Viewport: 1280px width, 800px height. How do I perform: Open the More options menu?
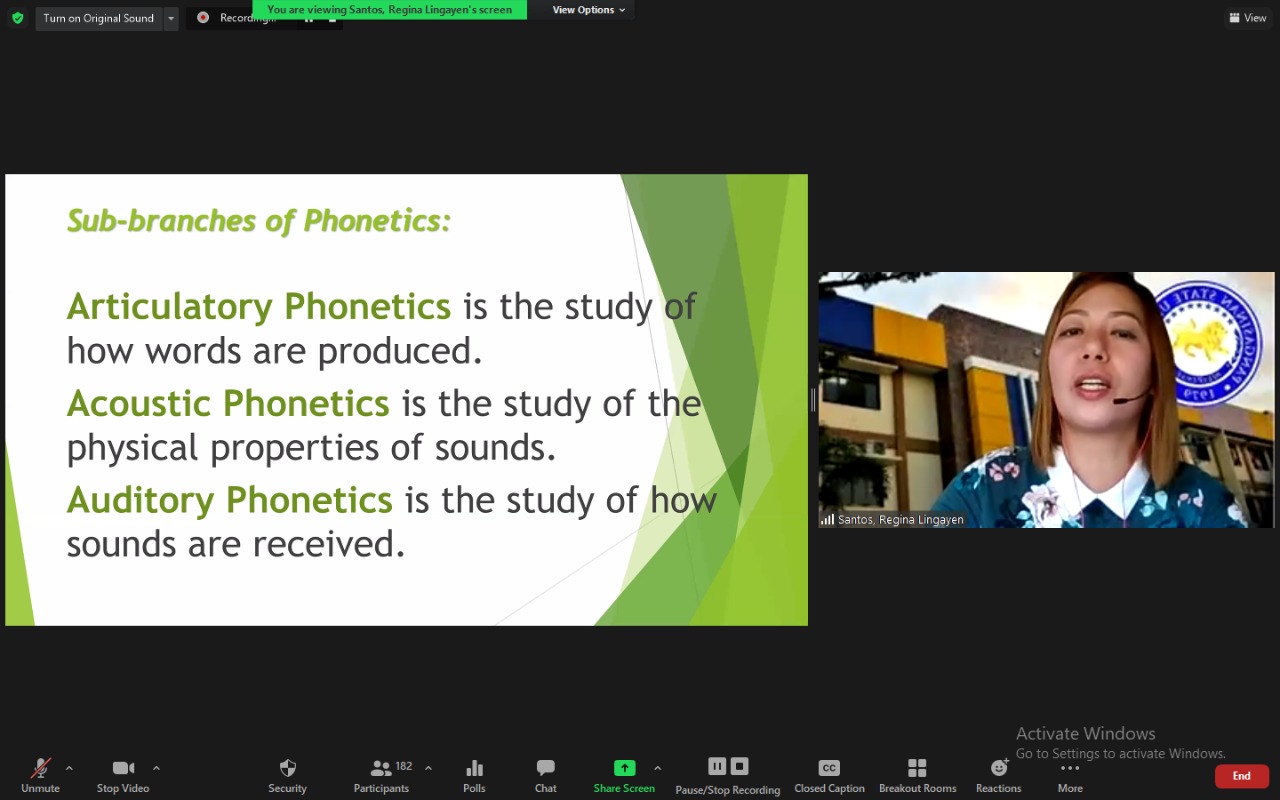(x=1070, y=776)
